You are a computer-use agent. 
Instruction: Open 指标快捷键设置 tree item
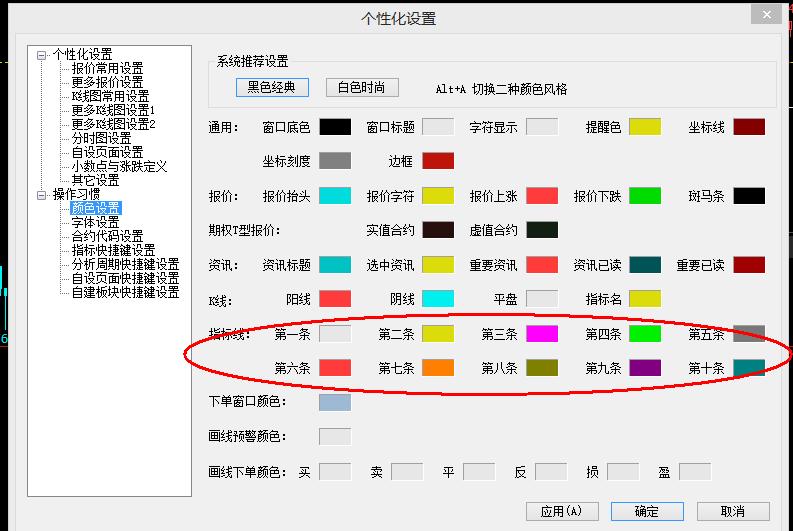[x=113, y=250]
